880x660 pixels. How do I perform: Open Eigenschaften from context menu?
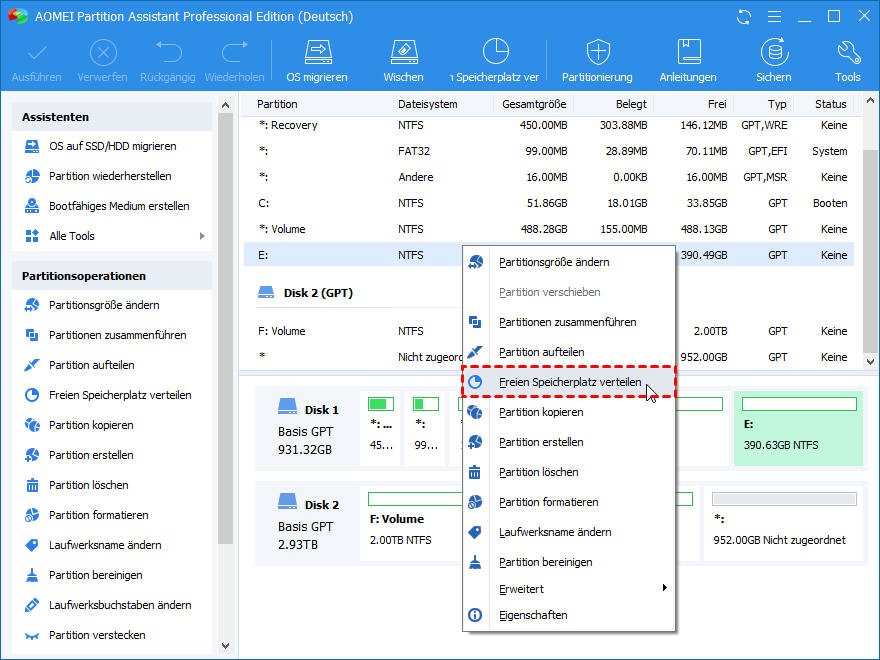click(x=533, y=615)
